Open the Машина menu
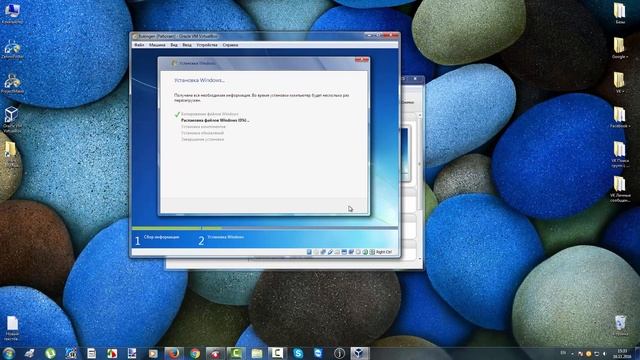This screenshot has height=360, width=640. tap(157, 45)
